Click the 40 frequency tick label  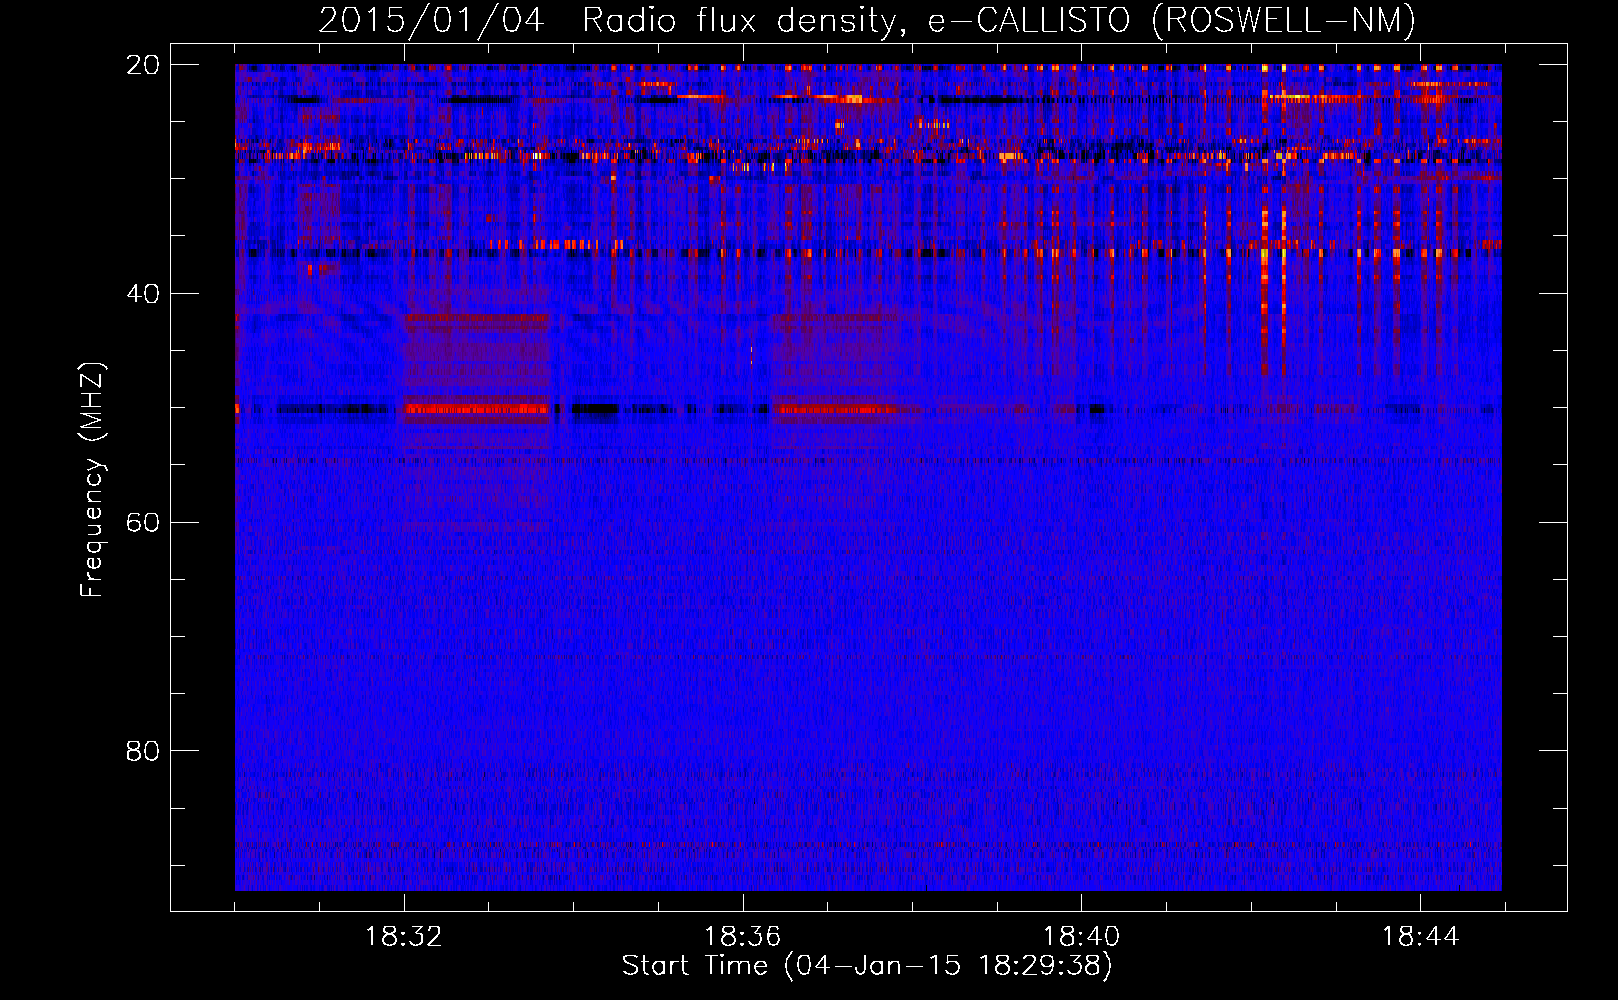[x=143, y=293]
